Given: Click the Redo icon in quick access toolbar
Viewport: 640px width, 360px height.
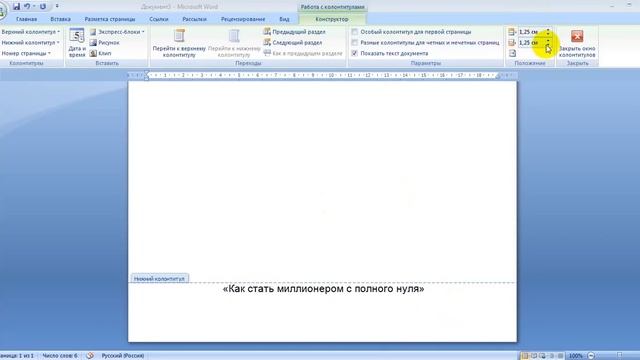Looking at the screenshot, I should tap(43, 7).
